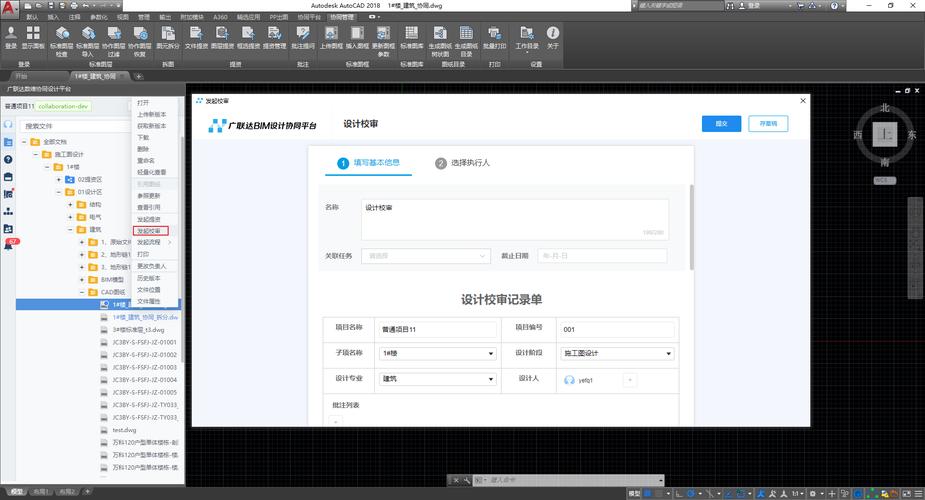Image resolution: width=925 pixels, height=500 pixels.
Task: Click the 名称 text field
Action: tap(514, 219)
